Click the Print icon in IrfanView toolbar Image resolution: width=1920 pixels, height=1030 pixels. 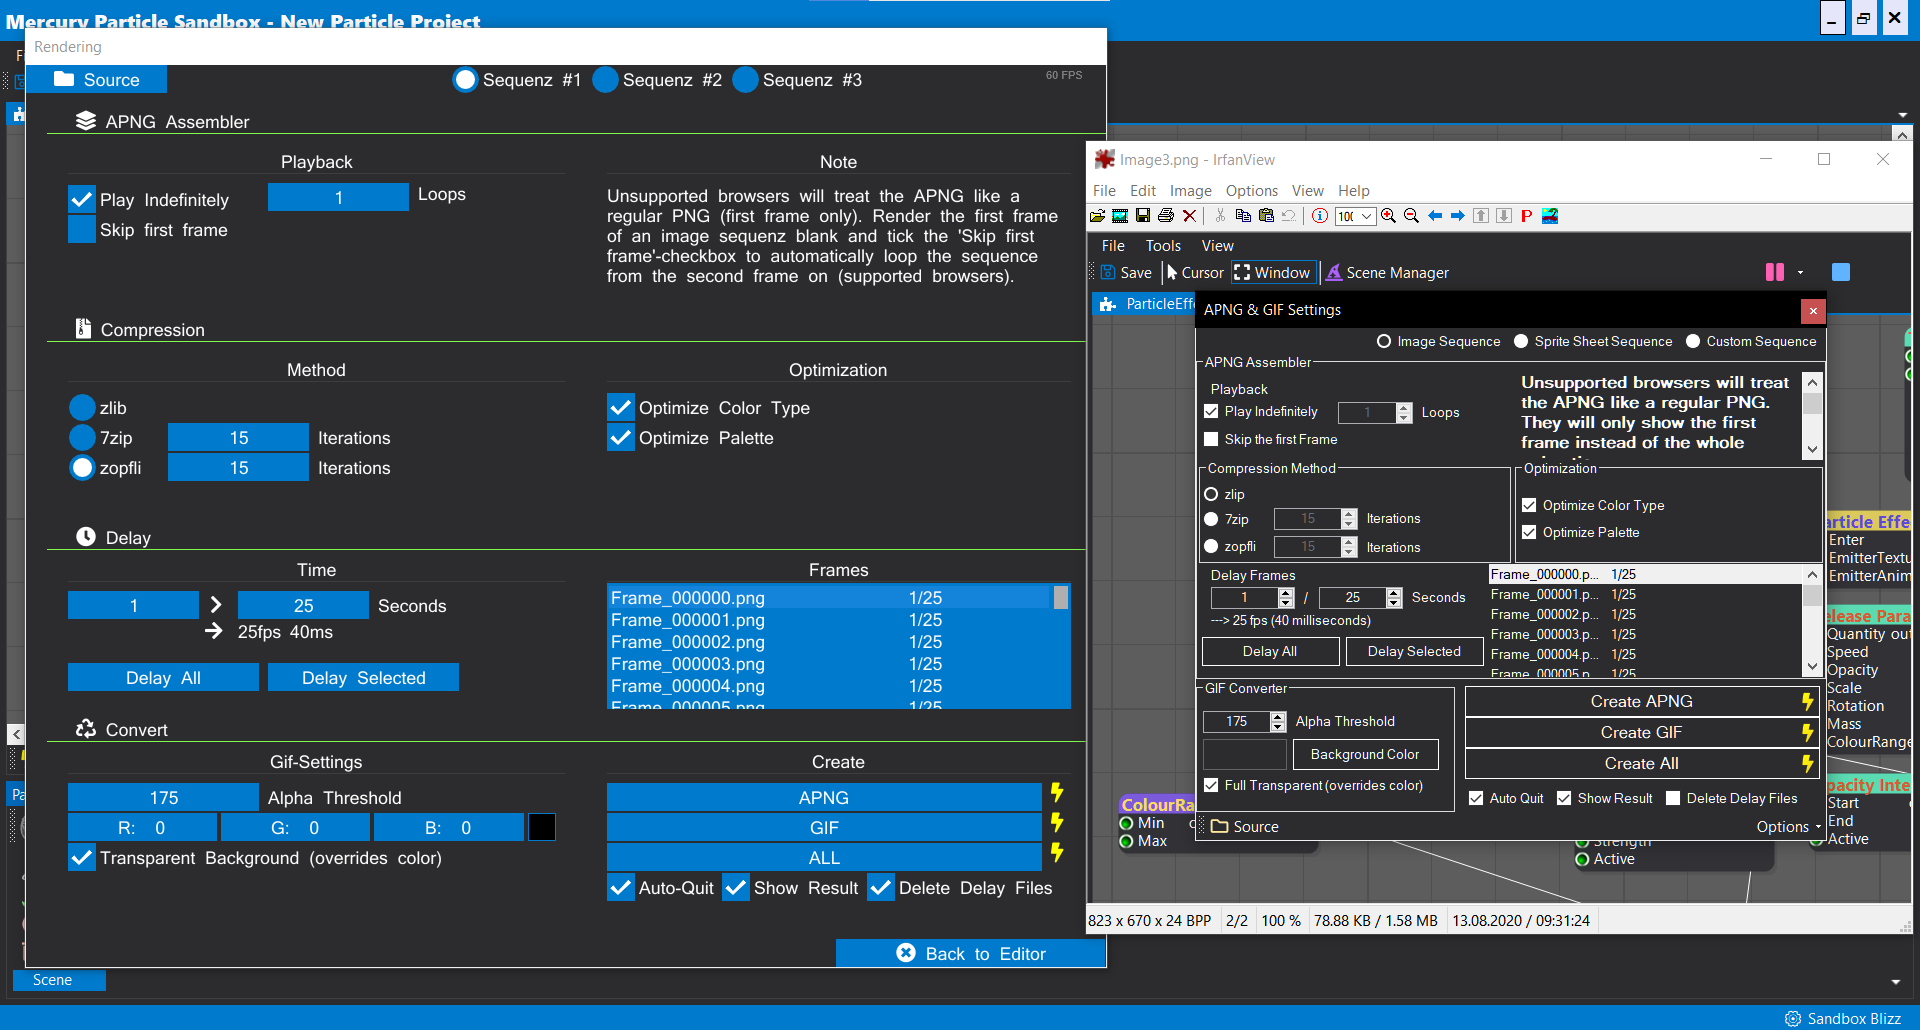tap(1166, 216)
